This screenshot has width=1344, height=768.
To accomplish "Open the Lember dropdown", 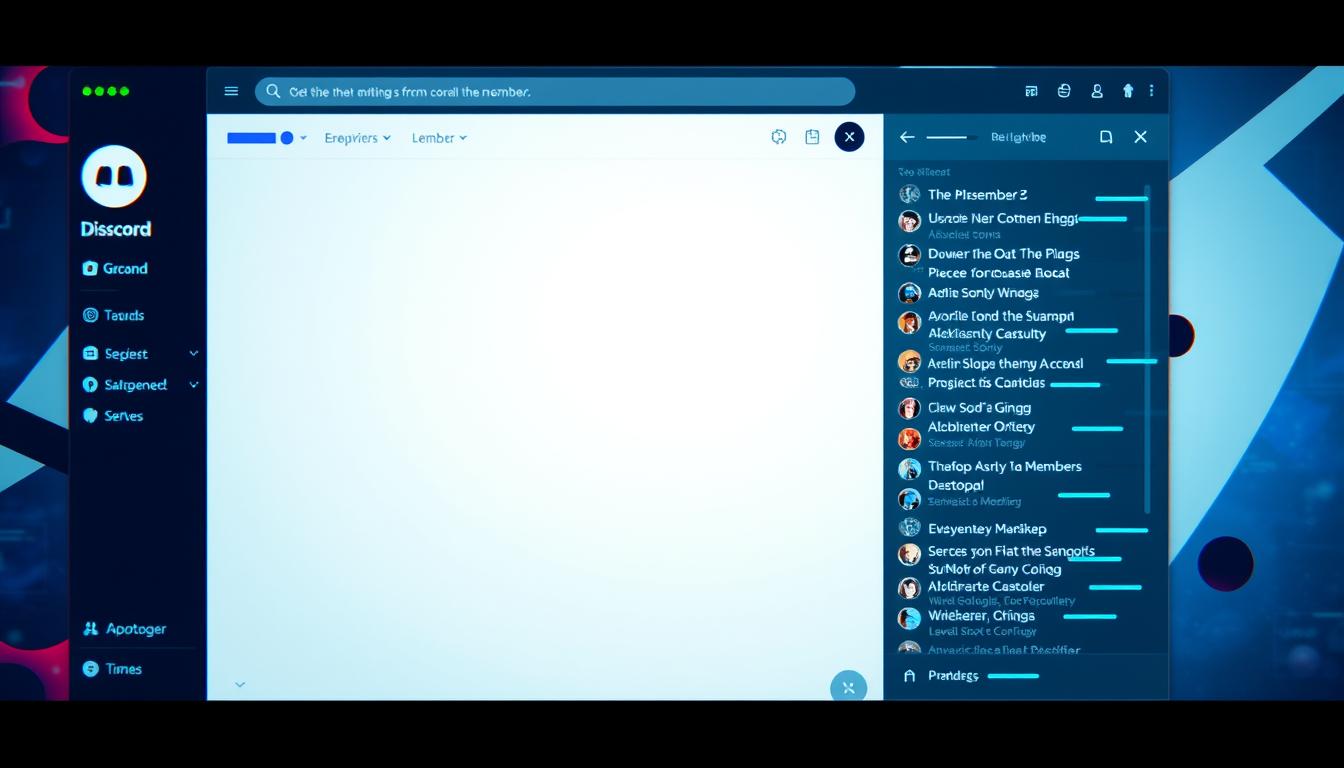I will coord(439,138).
